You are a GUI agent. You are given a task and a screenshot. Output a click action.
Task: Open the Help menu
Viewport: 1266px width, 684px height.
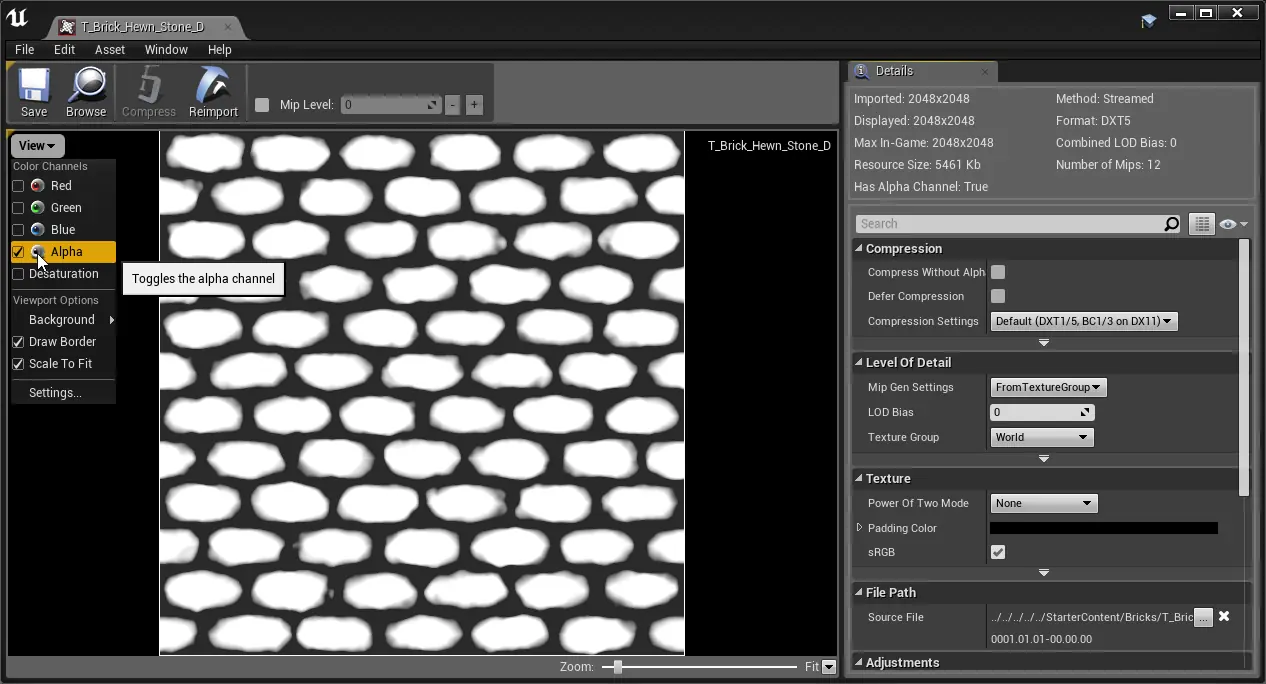tap(220, 50)
